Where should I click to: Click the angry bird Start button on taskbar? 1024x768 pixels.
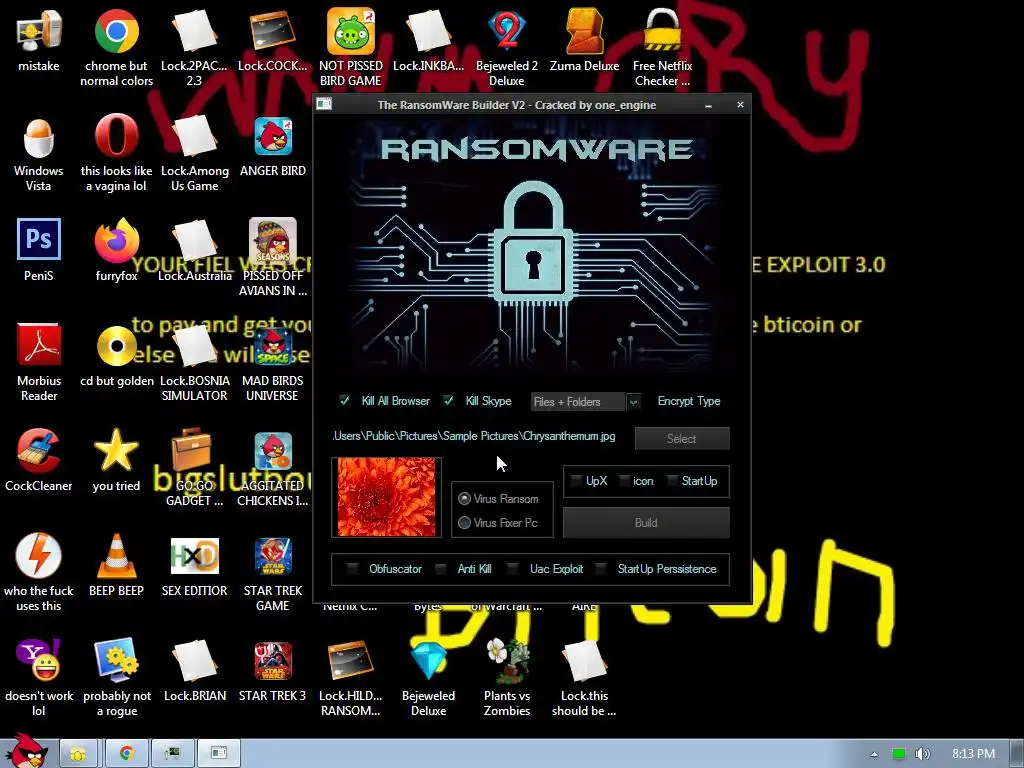click(26, 750)
